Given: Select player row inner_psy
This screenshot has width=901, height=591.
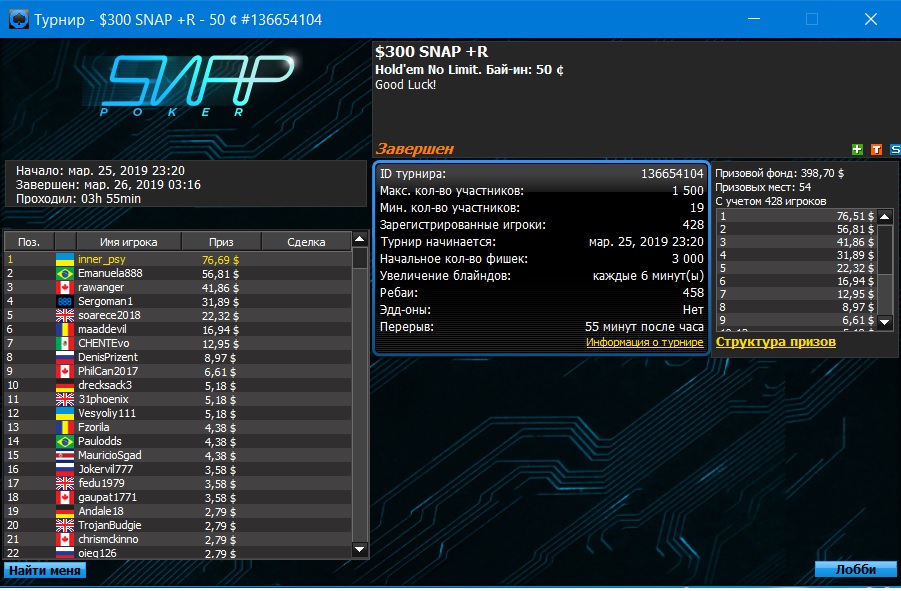Looking at the screenshot, I should (178, 260).
